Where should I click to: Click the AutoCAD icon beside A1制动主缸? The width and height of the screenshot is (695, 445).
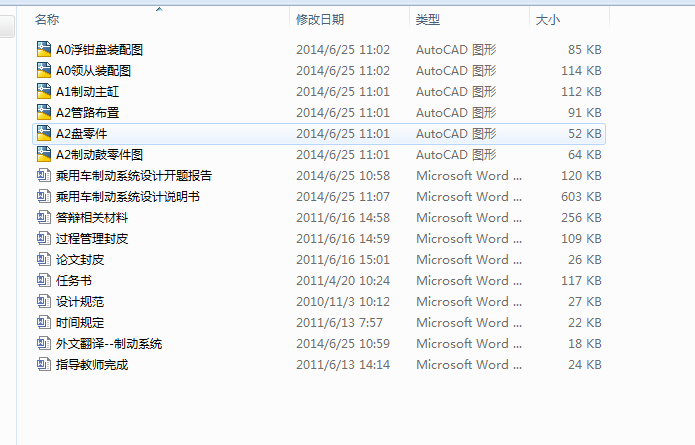click(43, 91)
